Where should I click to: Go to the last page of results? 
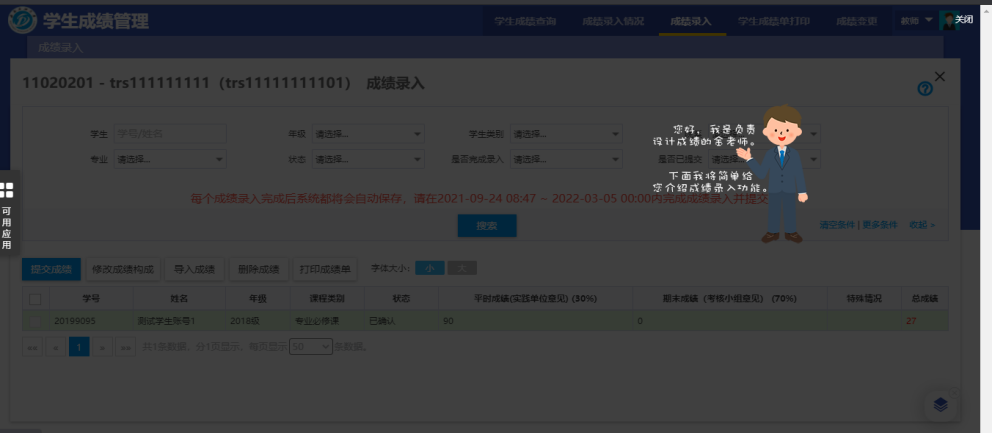pyautogui.click(x=126, y=347)
